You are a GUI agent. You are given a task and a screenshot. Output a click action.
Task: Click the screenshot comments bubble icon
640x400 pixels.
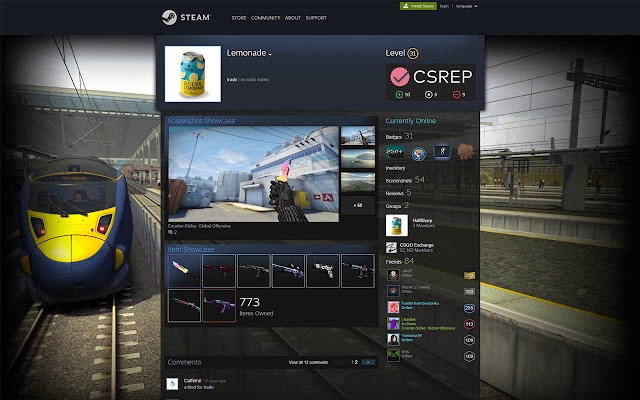coord(170,232)
